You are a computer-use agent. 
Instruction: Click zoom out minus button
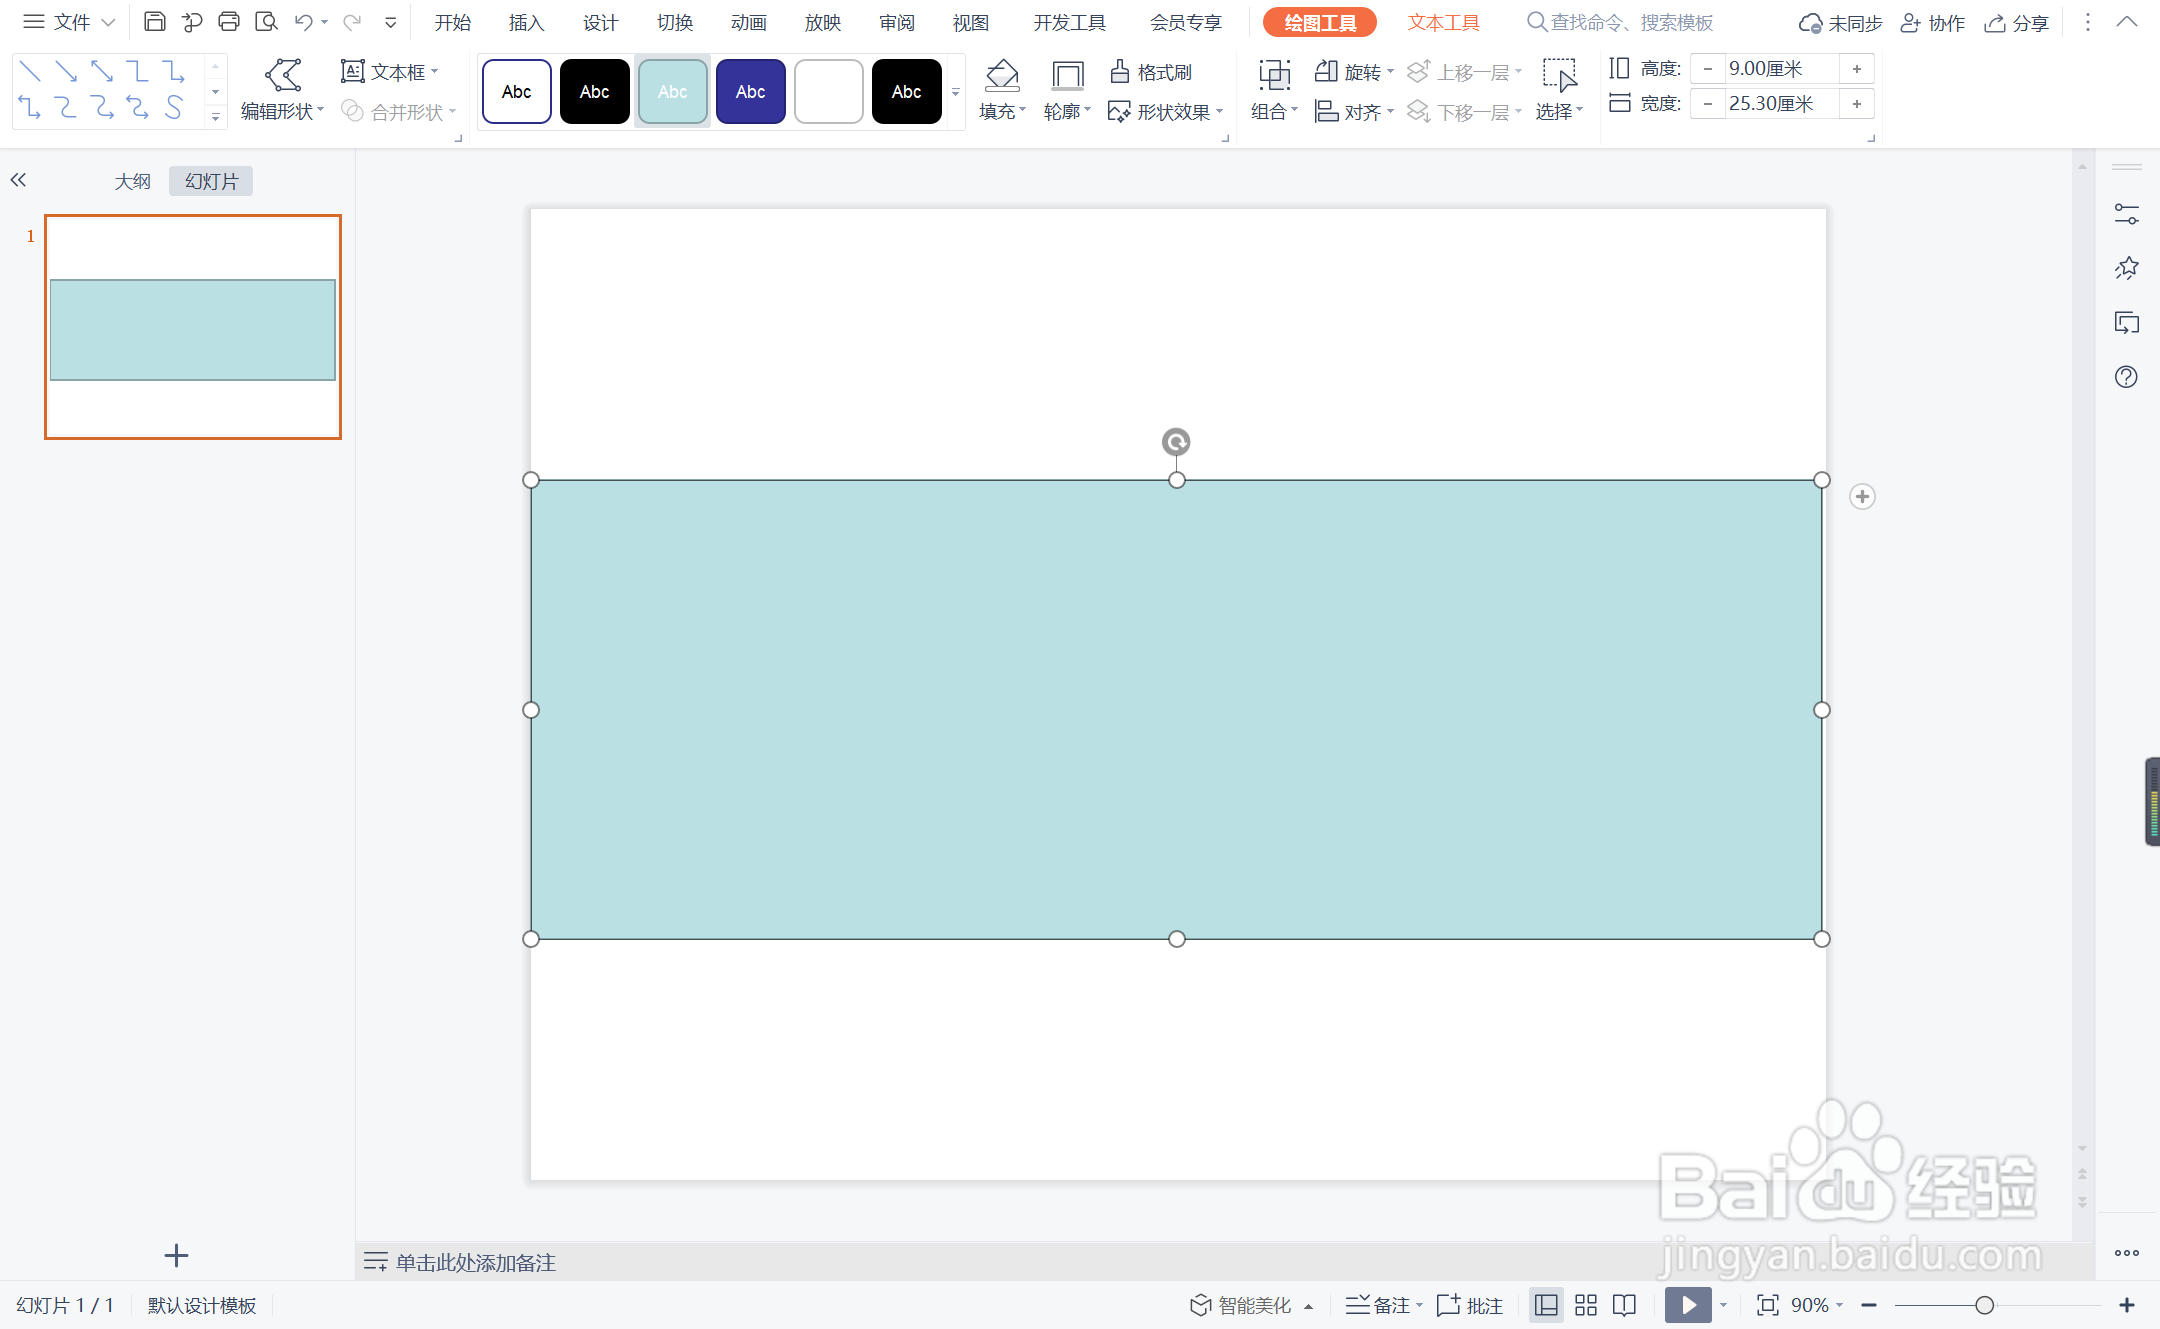click(x=1869, y=1305)
